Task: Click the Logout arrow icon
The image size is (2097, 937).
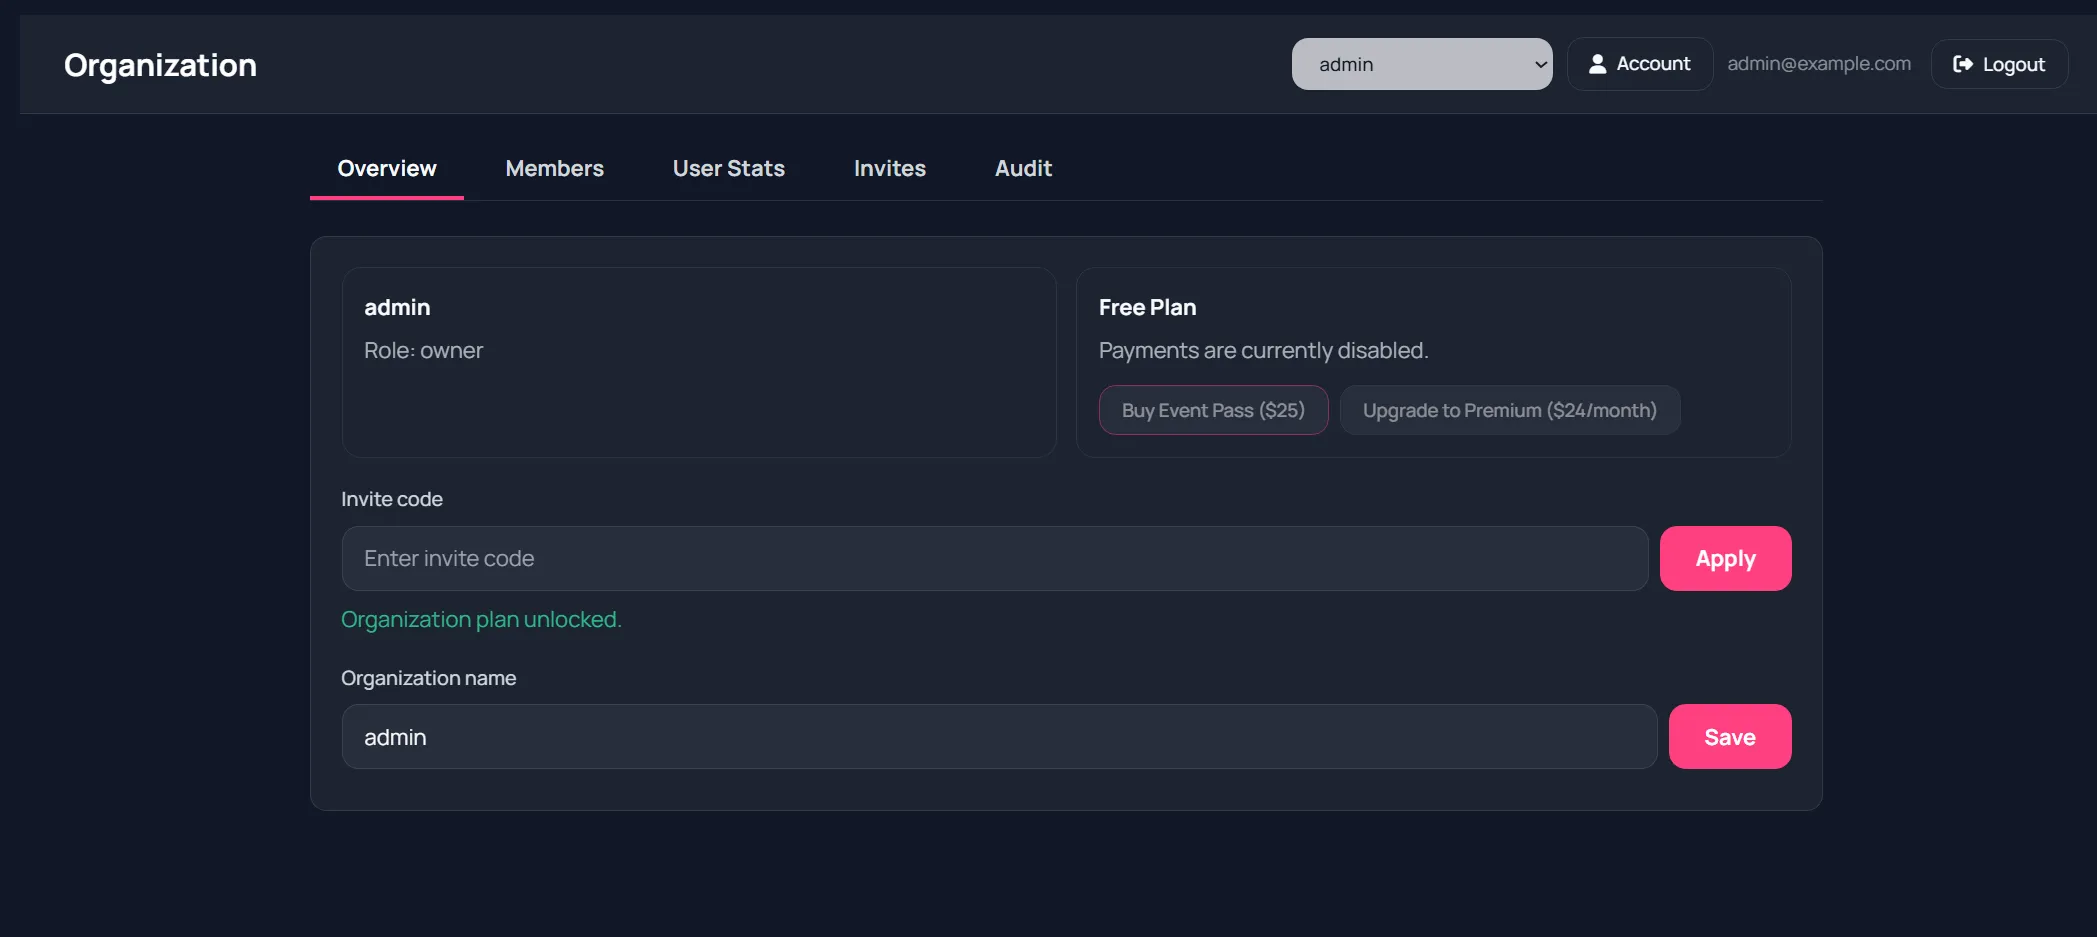Action: tap(1962, 64)
